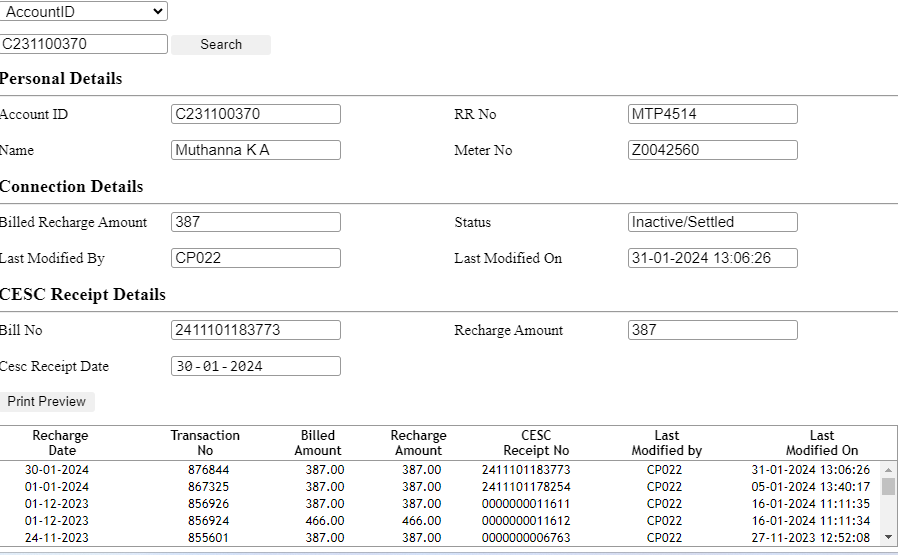
Task: Click the Search button
Action: pyautogui.click(x=221, y=45)
